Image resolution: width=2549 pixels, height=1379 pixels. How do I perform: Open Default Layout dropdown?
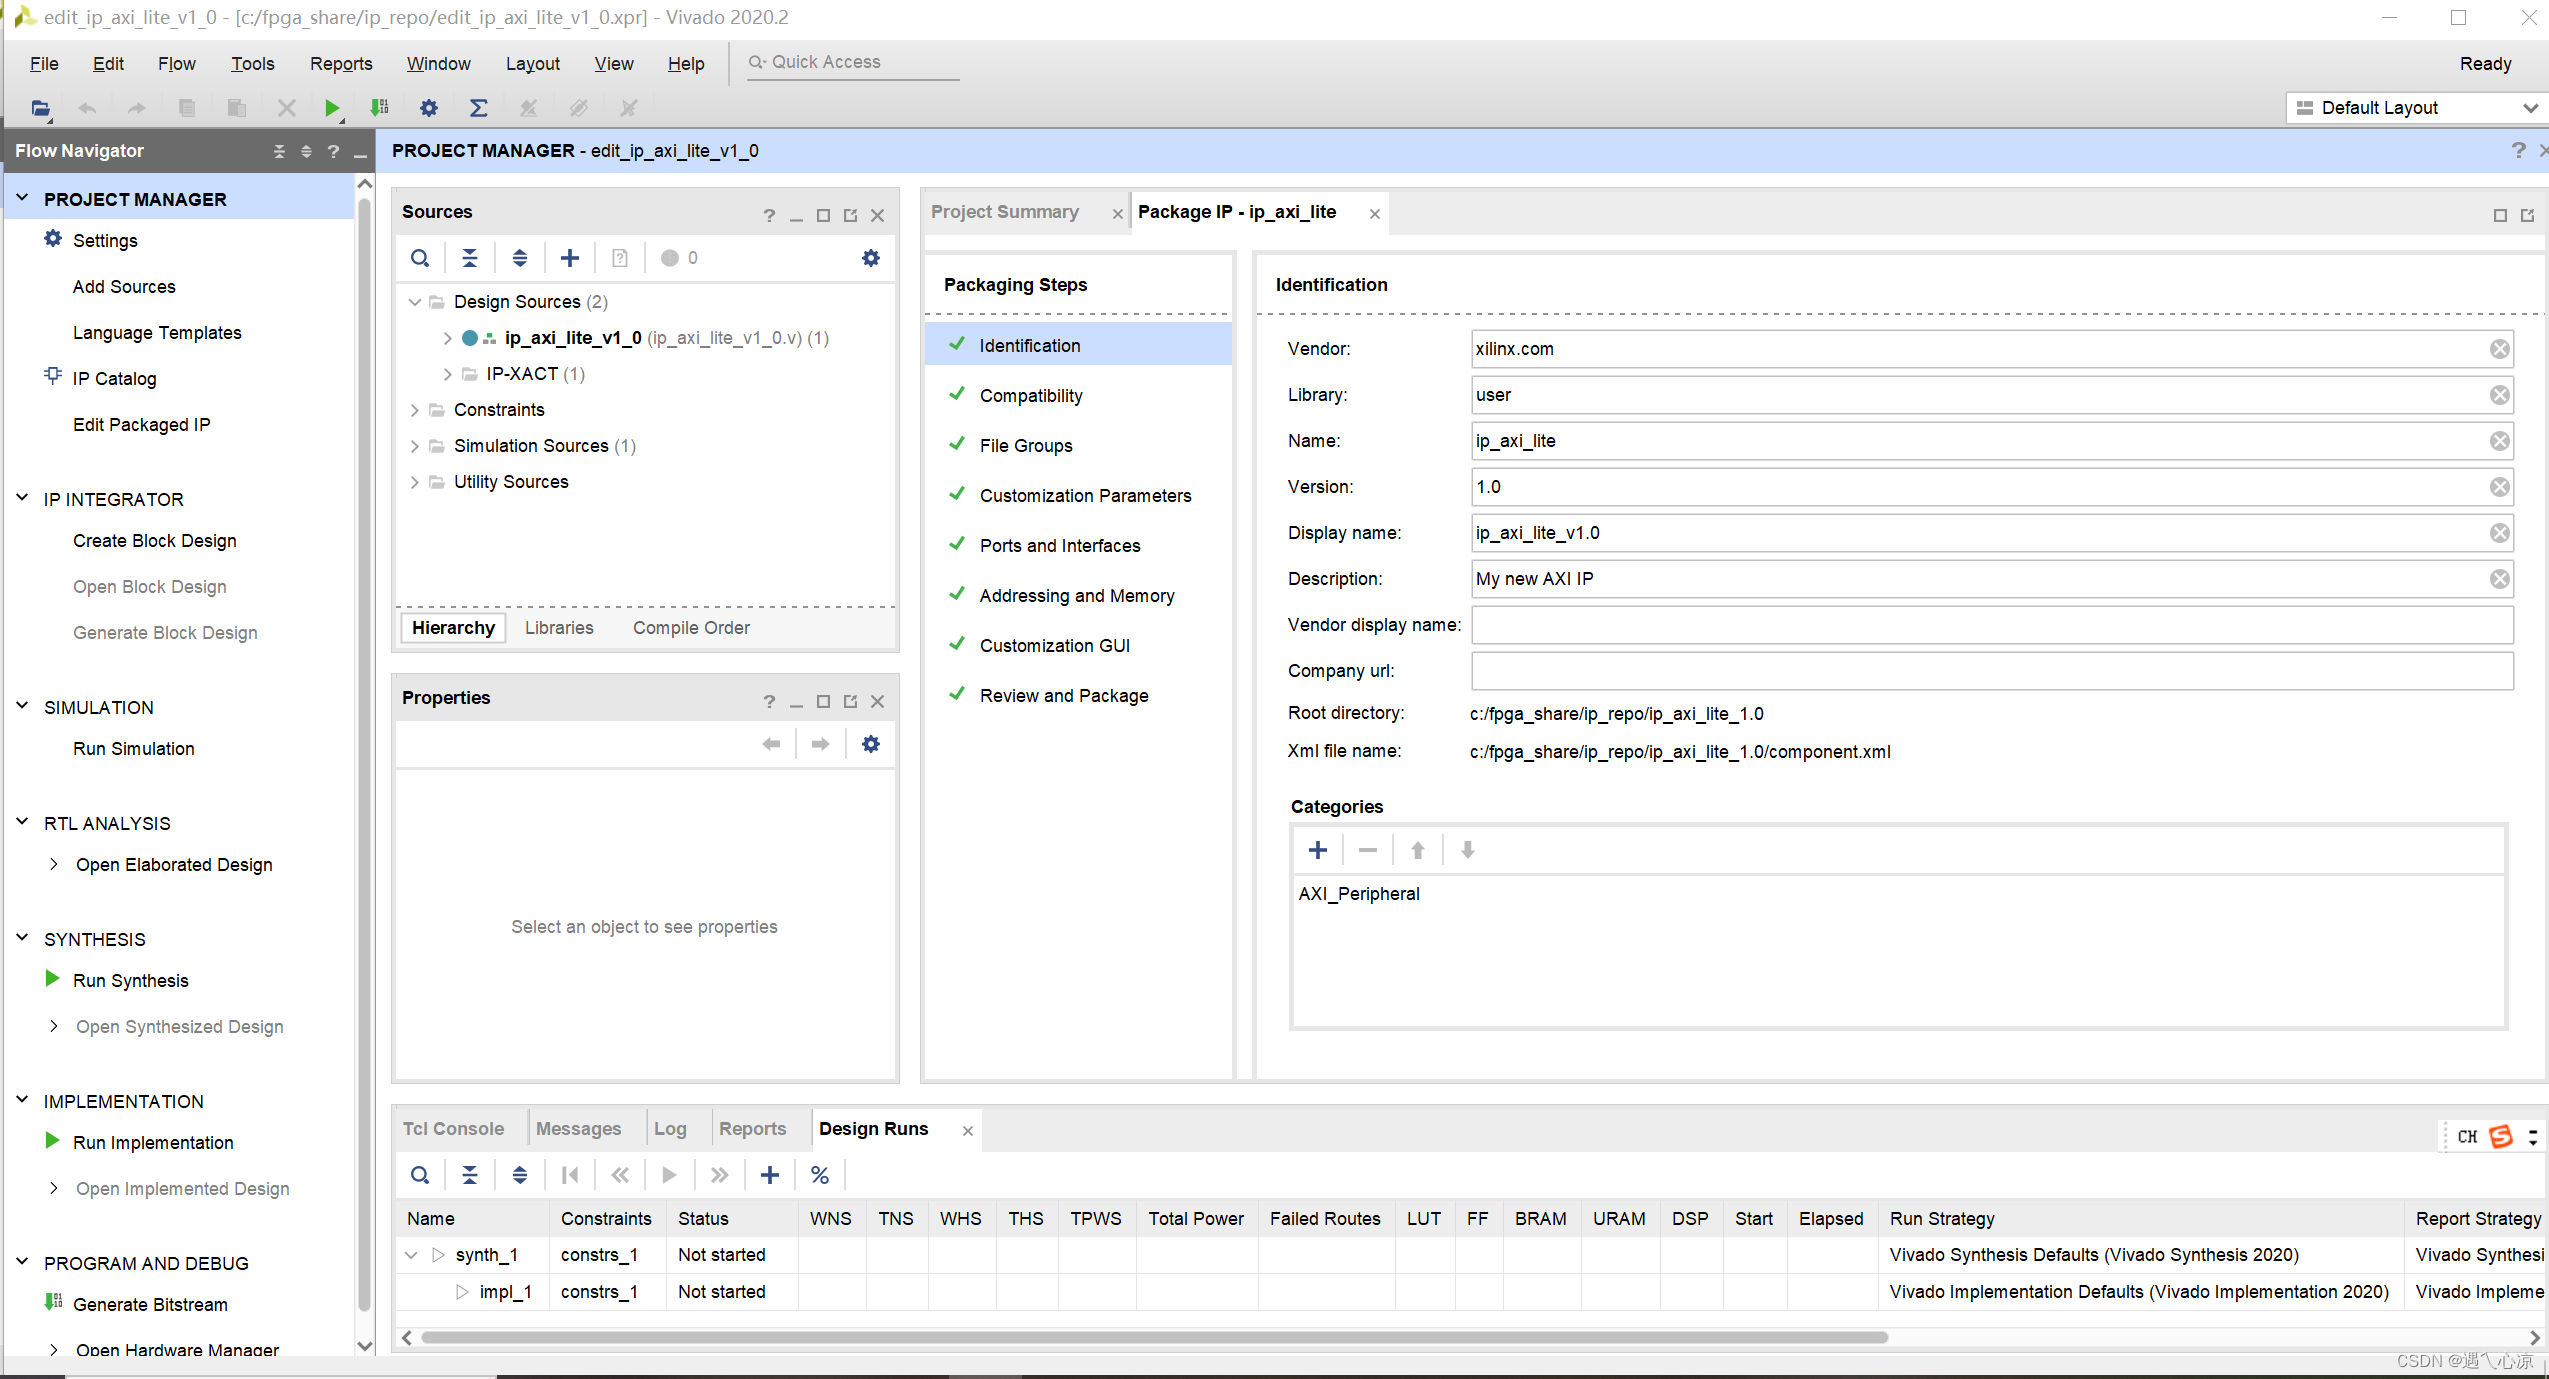[2415, 108]
